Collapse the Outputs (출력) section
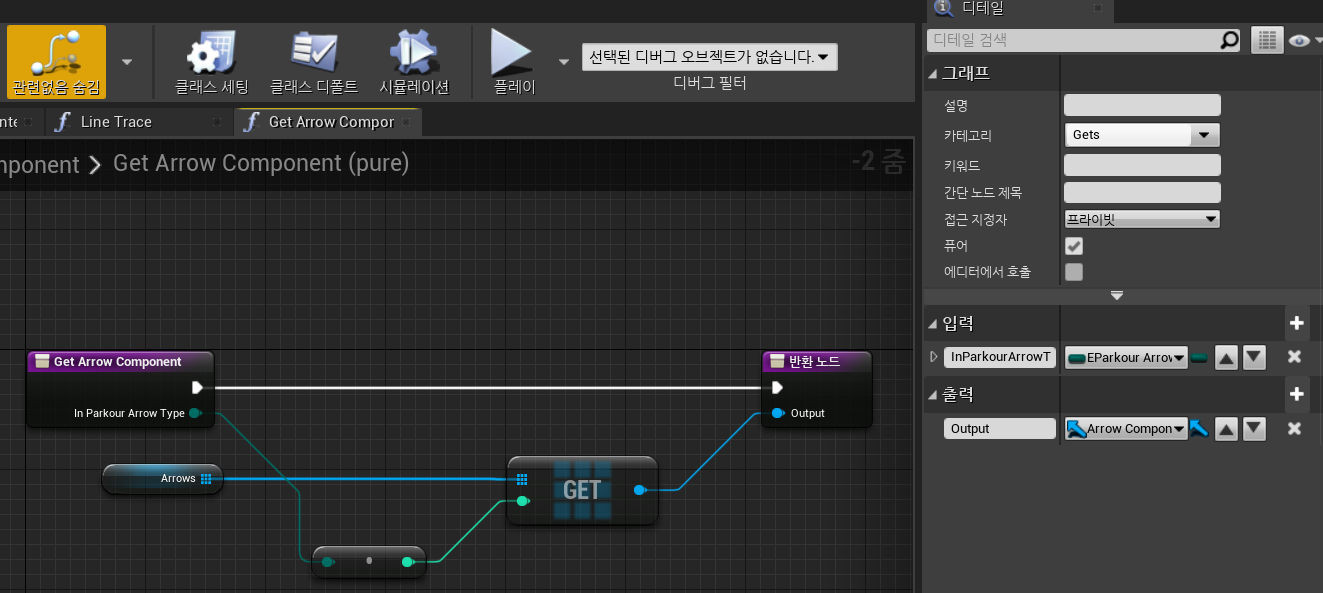The image size is (1323, 593). pos(934,394)
